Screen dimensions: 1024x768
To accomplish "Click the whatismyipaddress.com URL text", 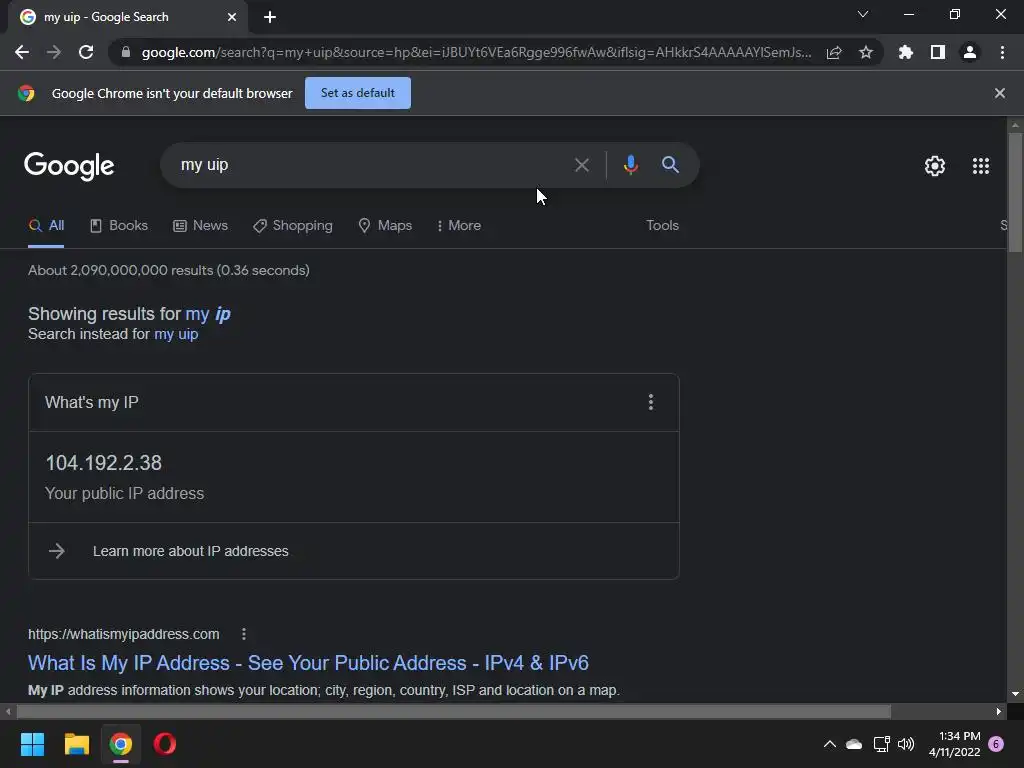I will pyautogui.click(x=123, y=634).
